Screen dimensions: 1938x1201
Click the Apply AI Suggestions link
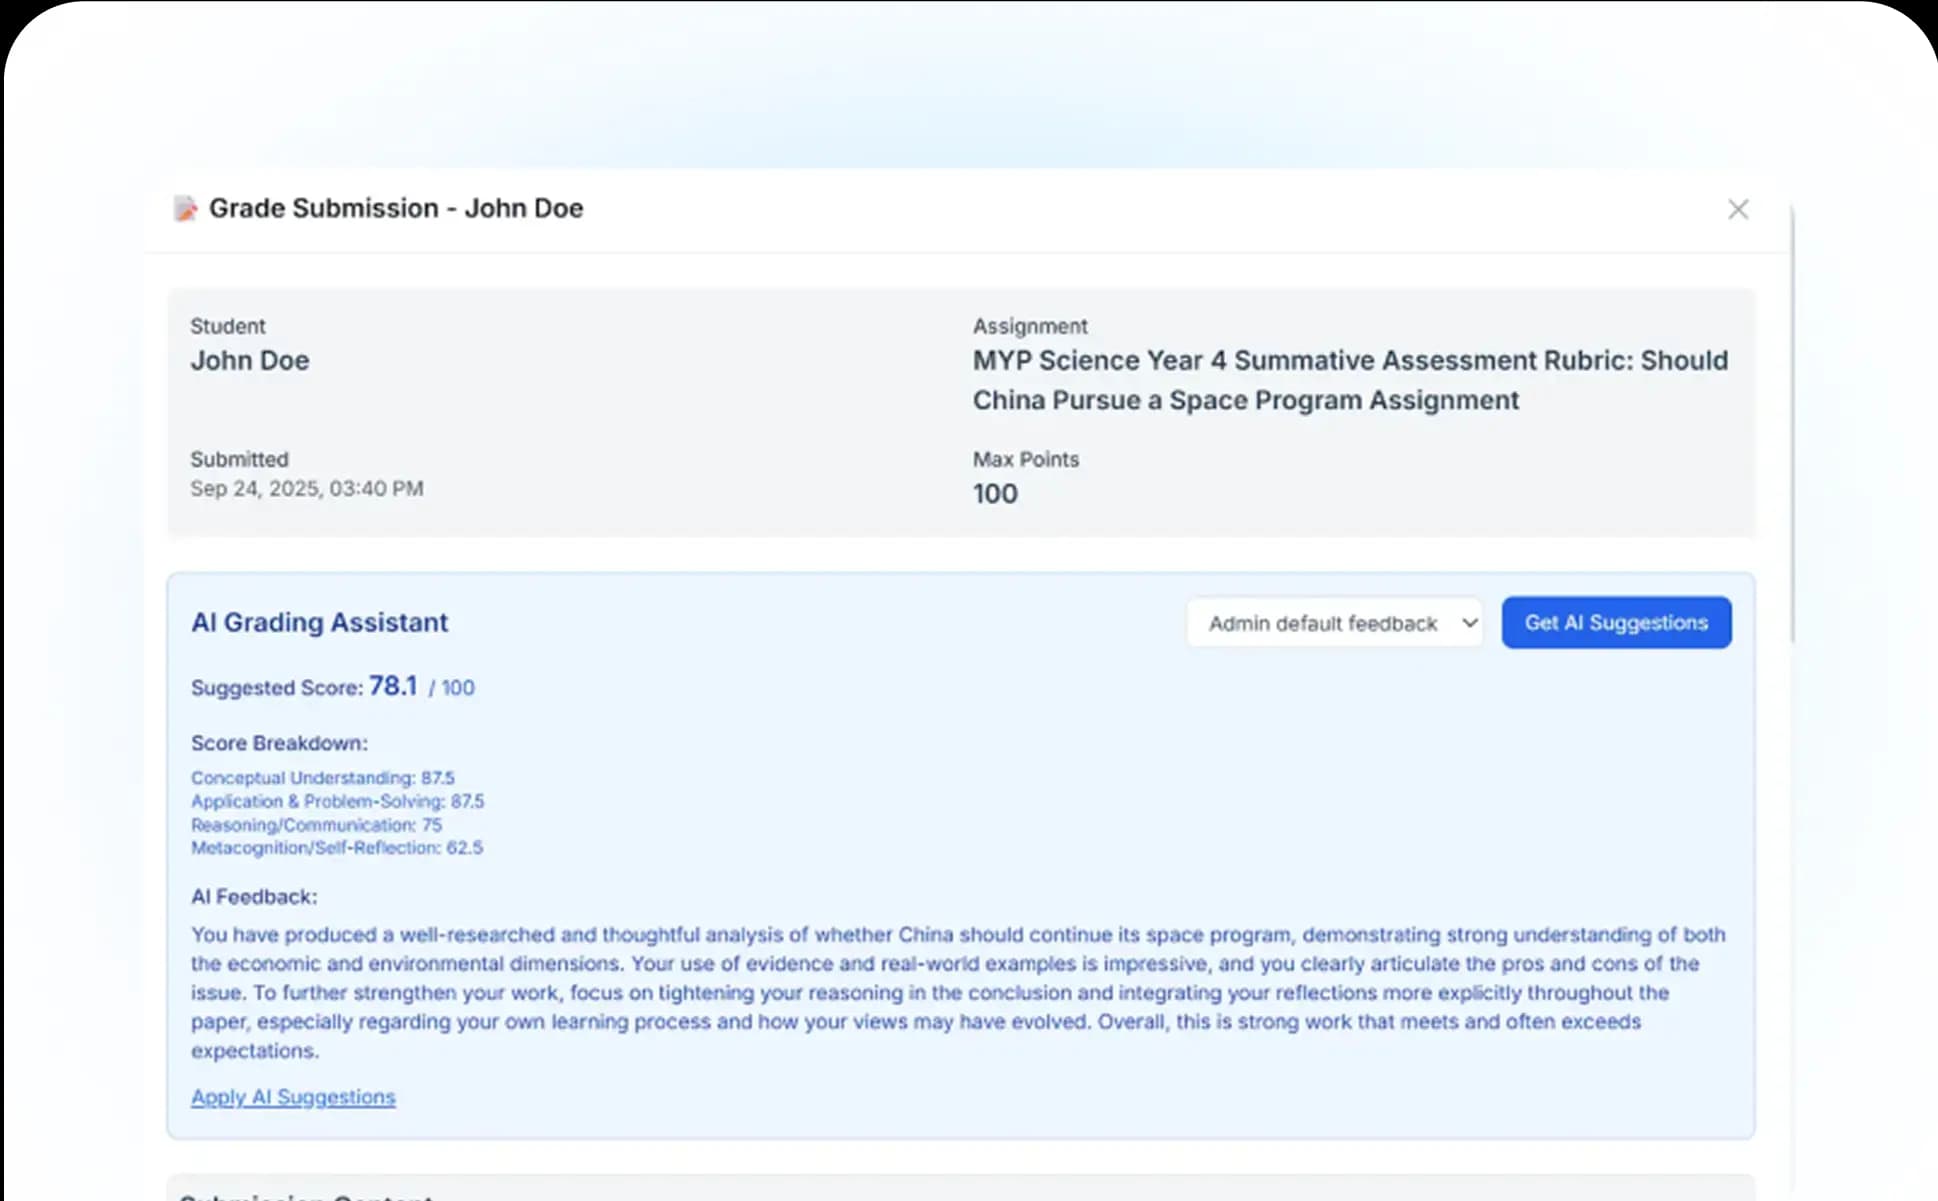293,1097
